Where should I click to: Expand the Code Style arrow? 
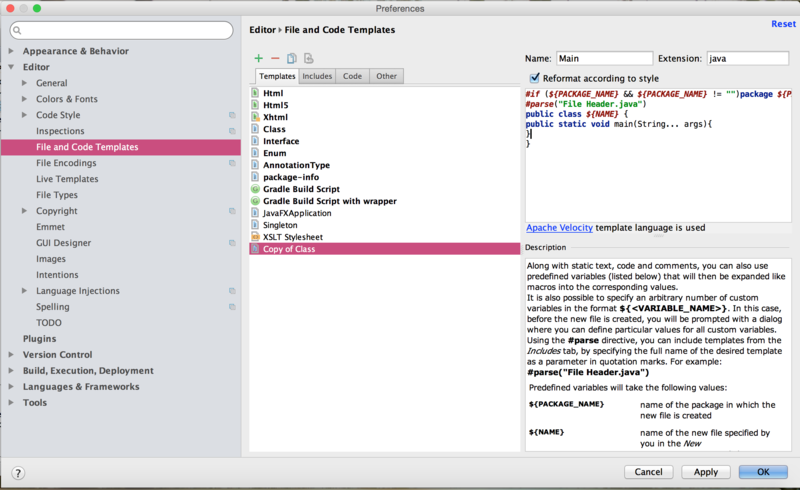(24, 115)
